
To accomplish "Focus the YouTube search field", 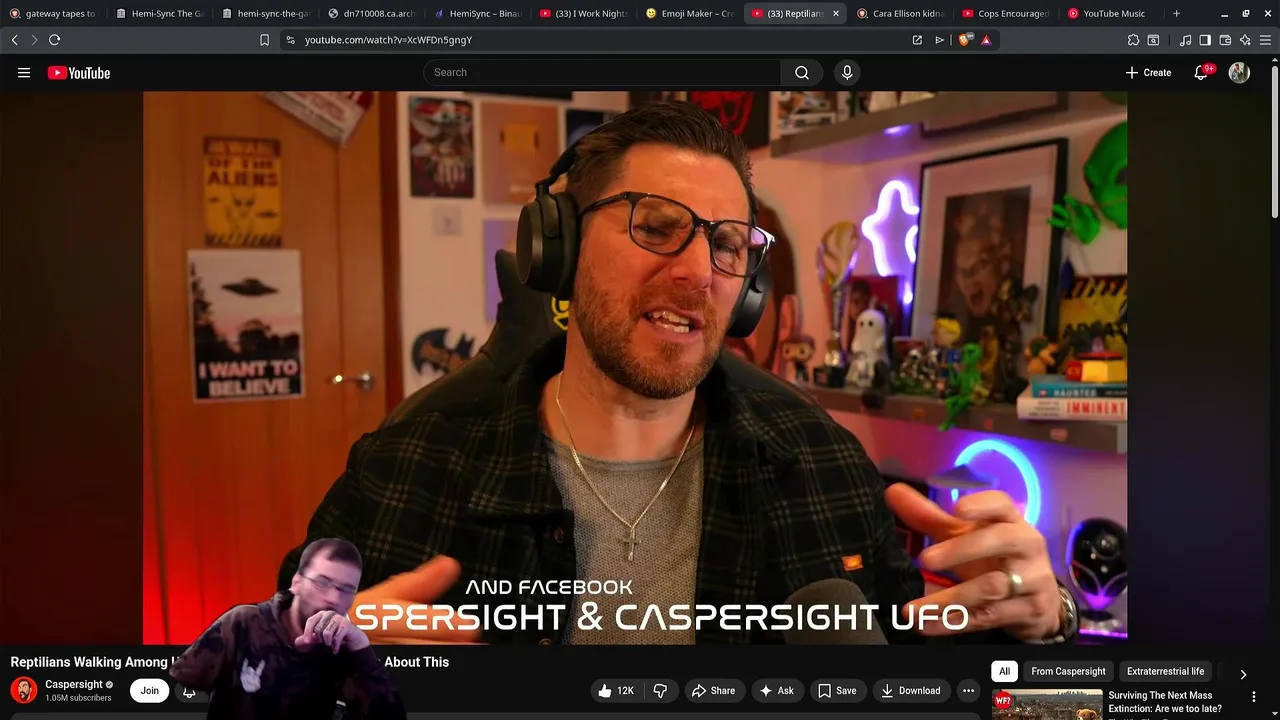I will tap(602, 72).
